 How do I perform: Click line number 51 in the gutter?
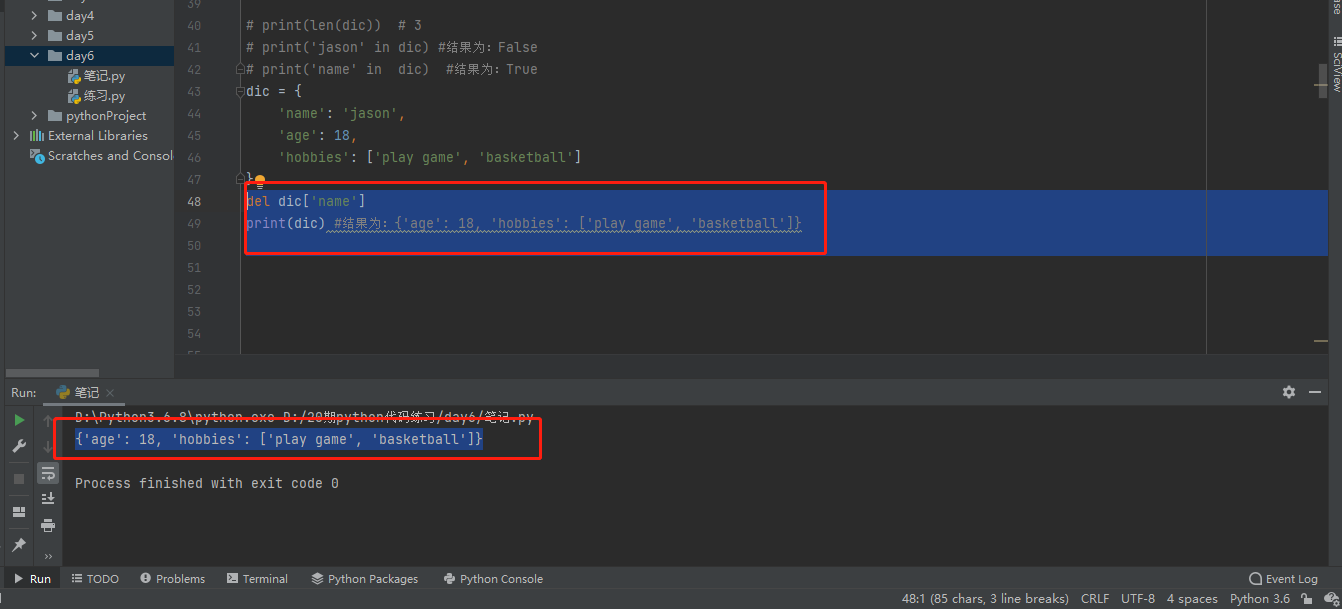pos(194,268)
